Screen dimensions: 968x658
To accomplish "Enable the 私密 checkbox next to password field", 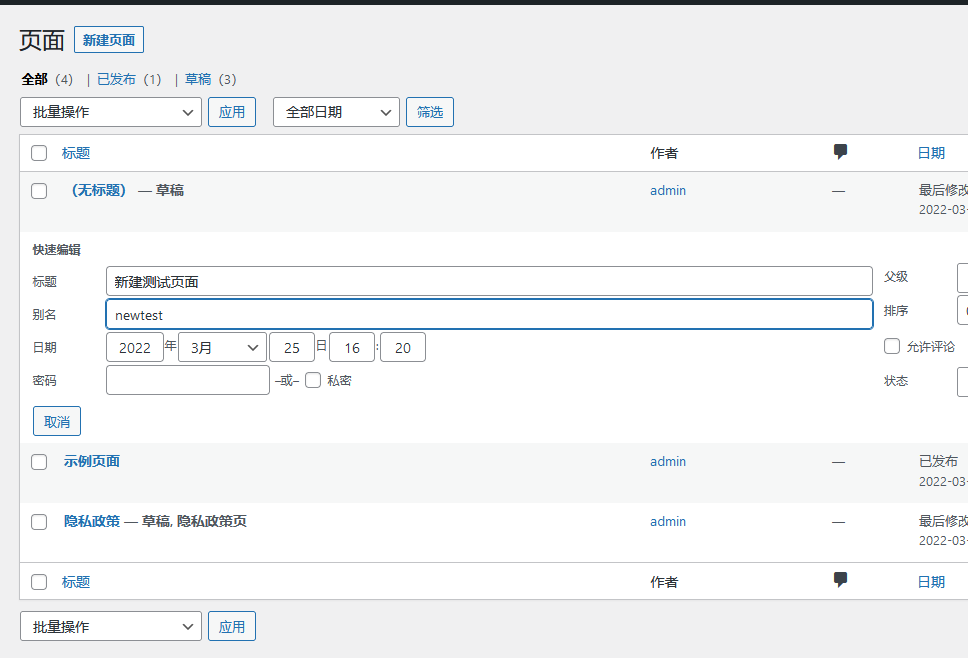I will [313, 380].
